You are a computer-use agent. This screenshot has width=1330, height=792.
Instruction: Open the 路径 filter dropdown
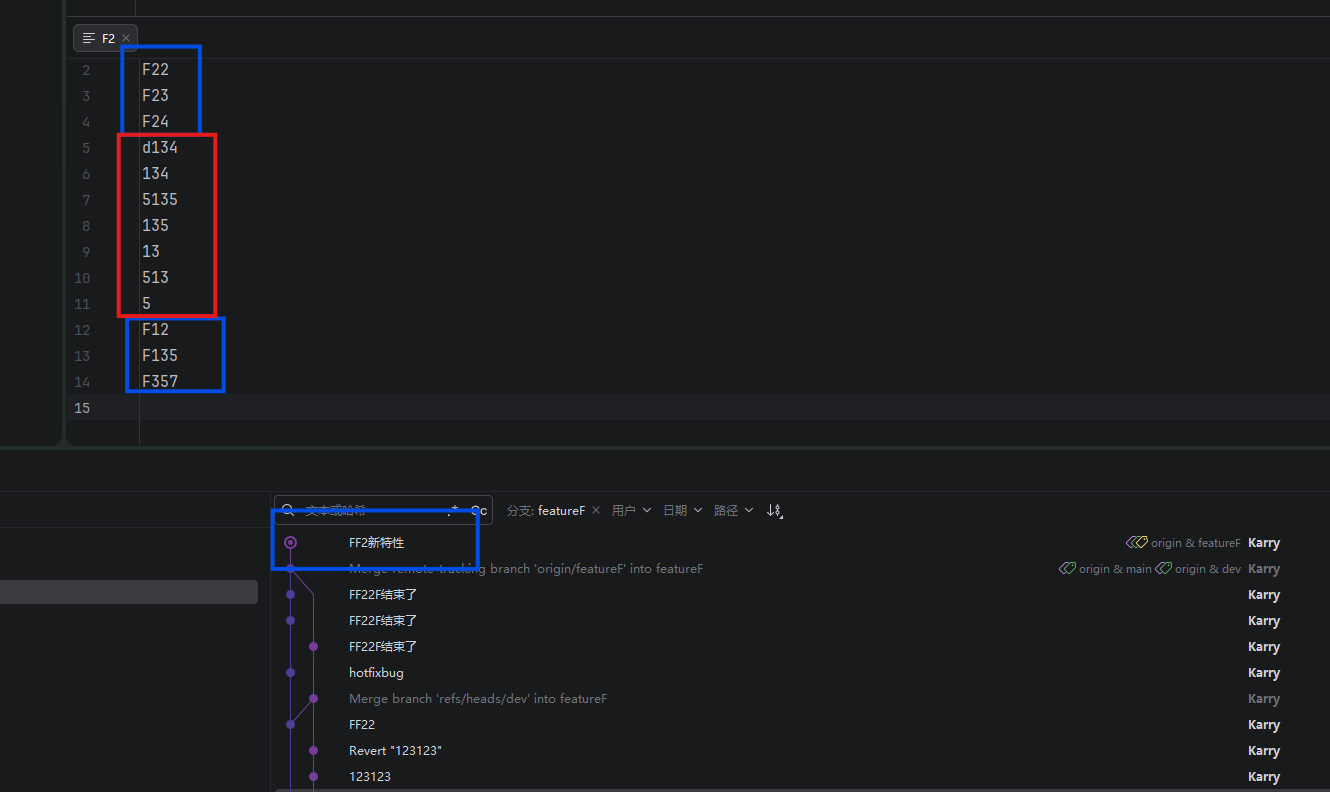click(x=734, y=510)
